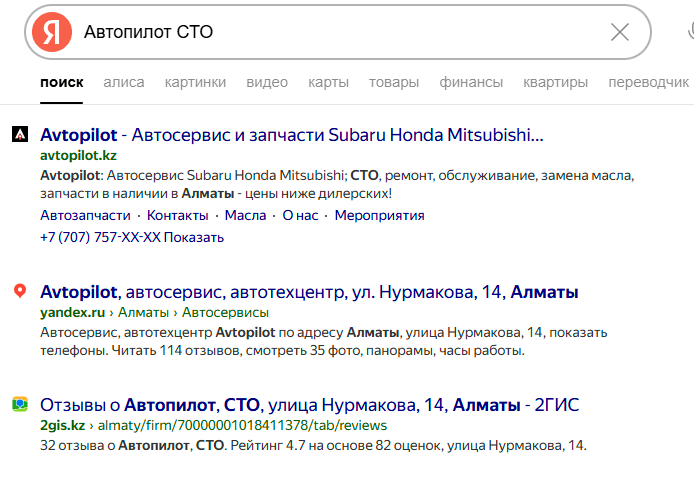Screen dimensions: 694x479
Task: Switch to the видео tab
Action: 267,82
